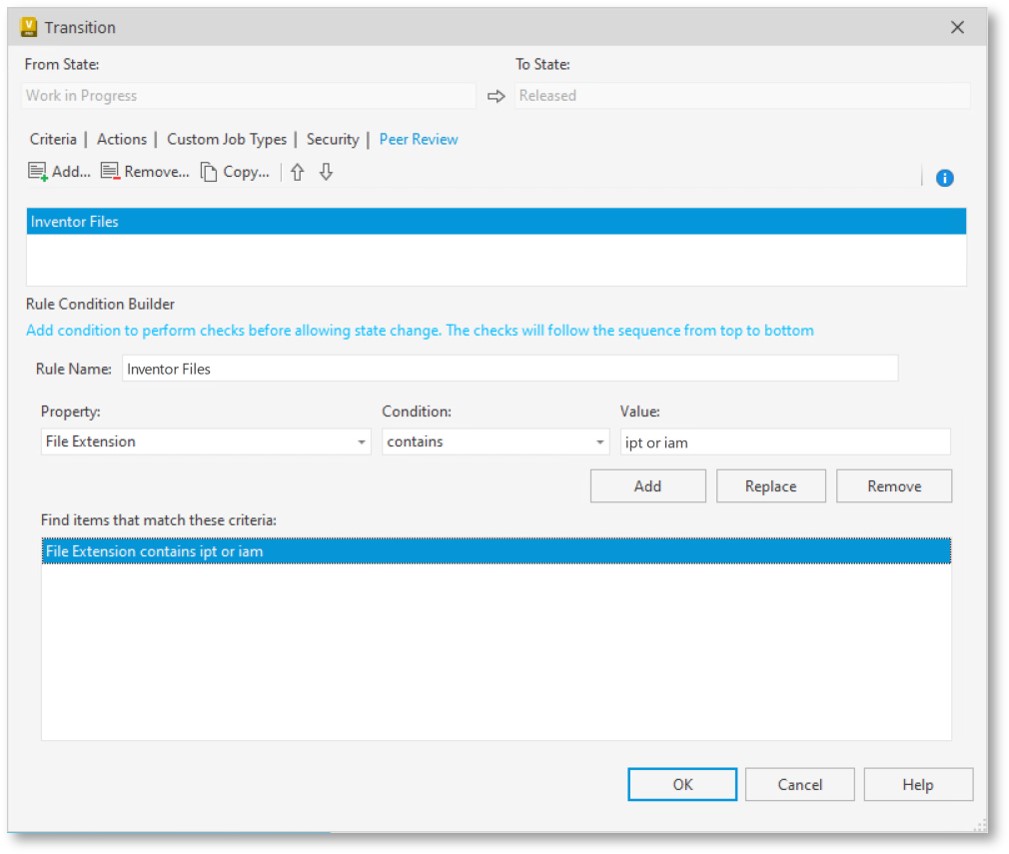Click the Vault app icon in title bar
This screenshot has width=1009, height=854.
click(x=29, y=27)
